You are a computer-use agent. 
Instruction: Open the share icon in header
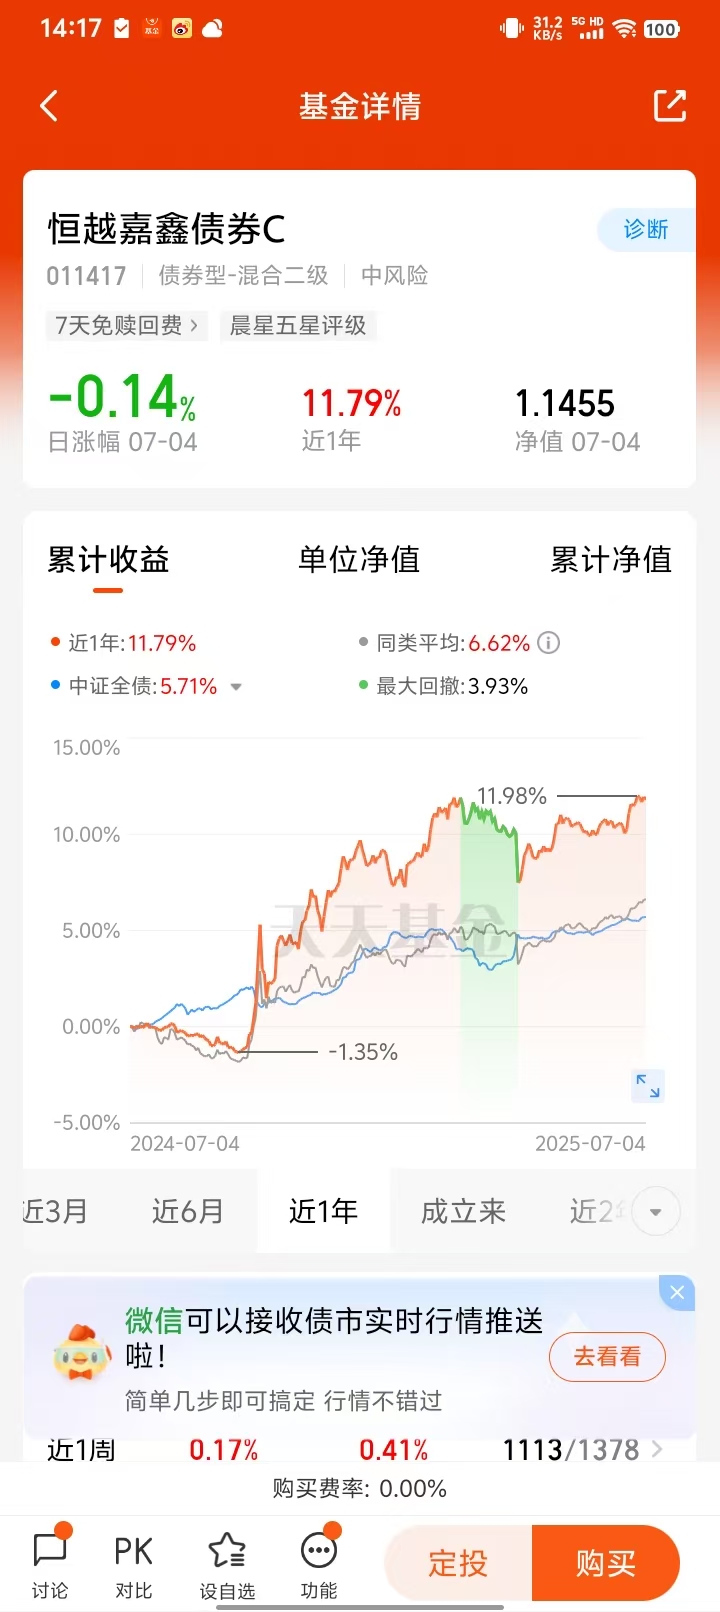(670, 106)
